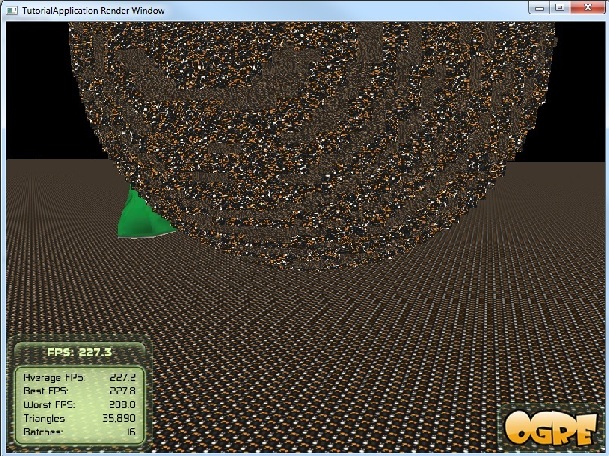Click the OGRE logo in the corner
609x456 pixels.
tap(551, 427)
